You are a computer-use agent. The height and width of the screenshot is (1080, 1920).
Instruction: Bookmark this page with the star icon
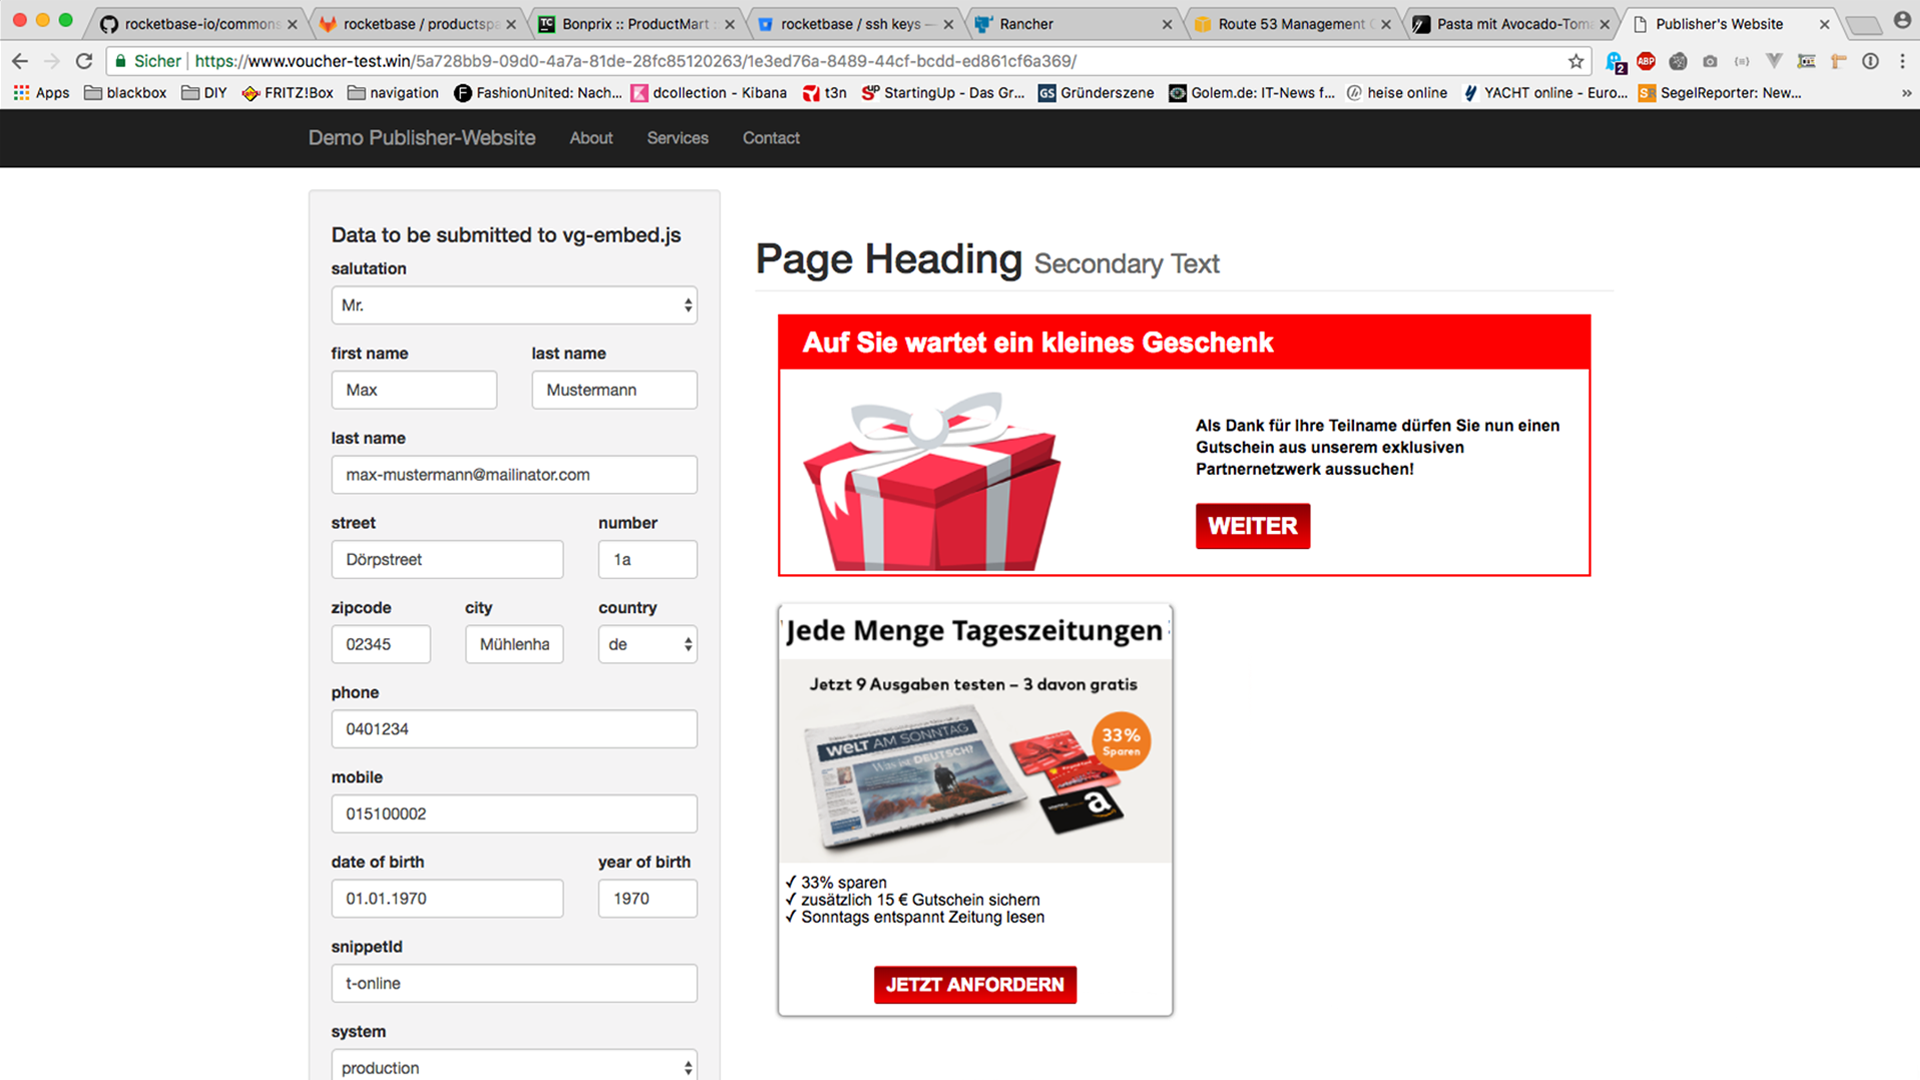tap(1576, 61)
